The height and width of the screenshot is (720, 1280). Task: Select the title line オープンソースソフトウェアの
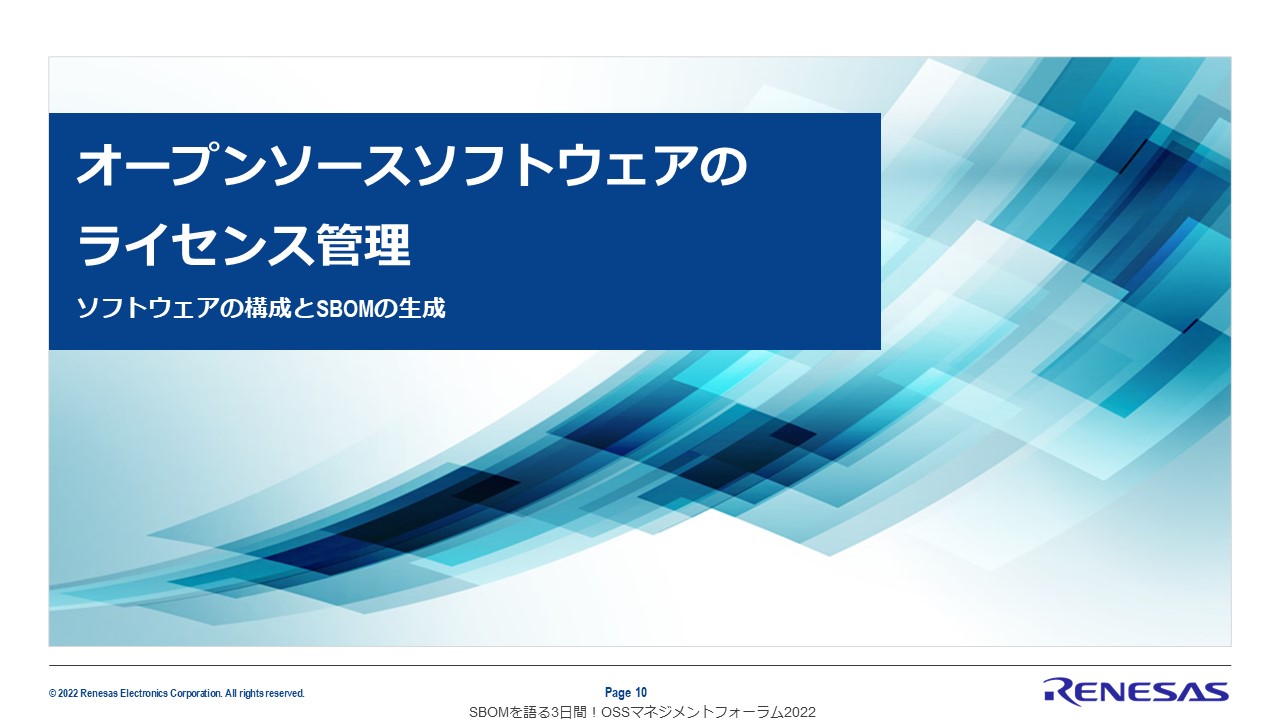[x=411, y=166]
